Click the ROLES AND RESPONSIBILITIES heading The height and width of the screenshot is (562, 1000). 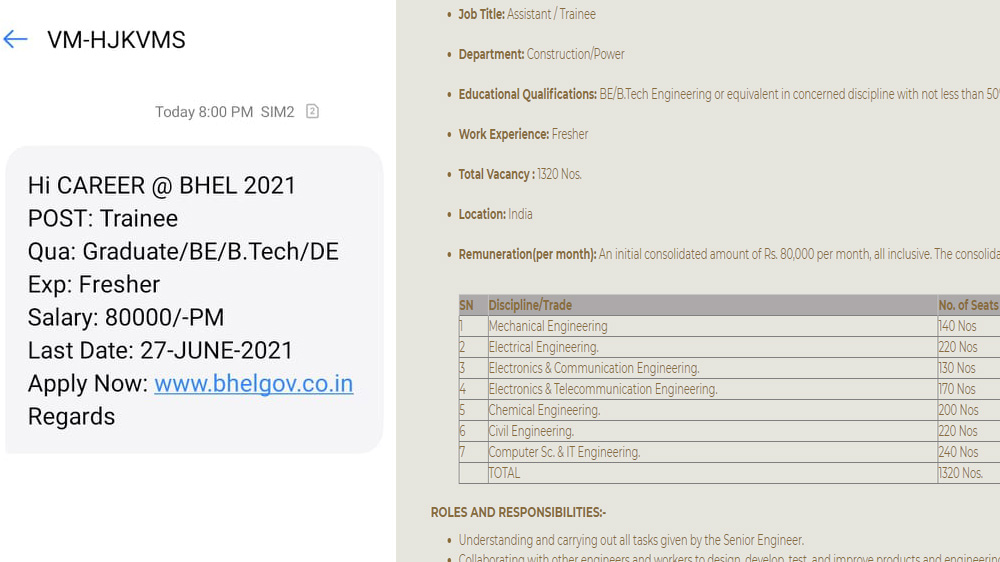518,512
